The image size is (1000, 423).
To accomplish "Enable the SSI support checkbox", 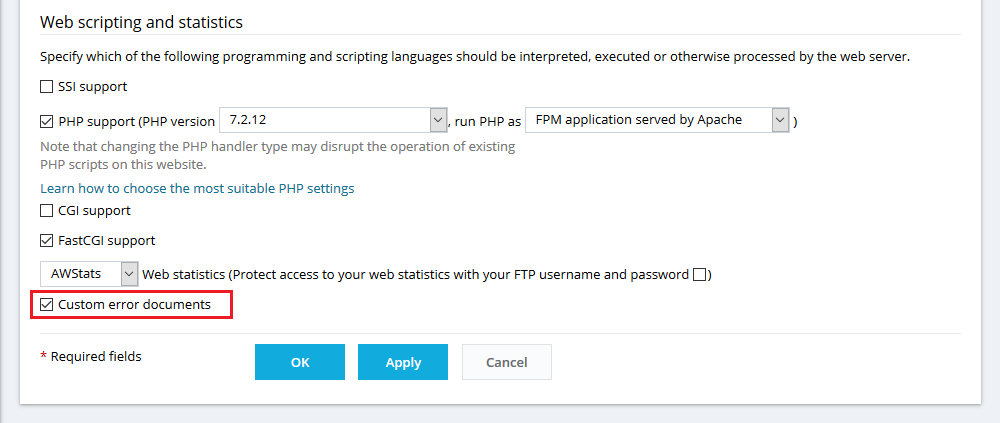I will [x=47, y=87].
